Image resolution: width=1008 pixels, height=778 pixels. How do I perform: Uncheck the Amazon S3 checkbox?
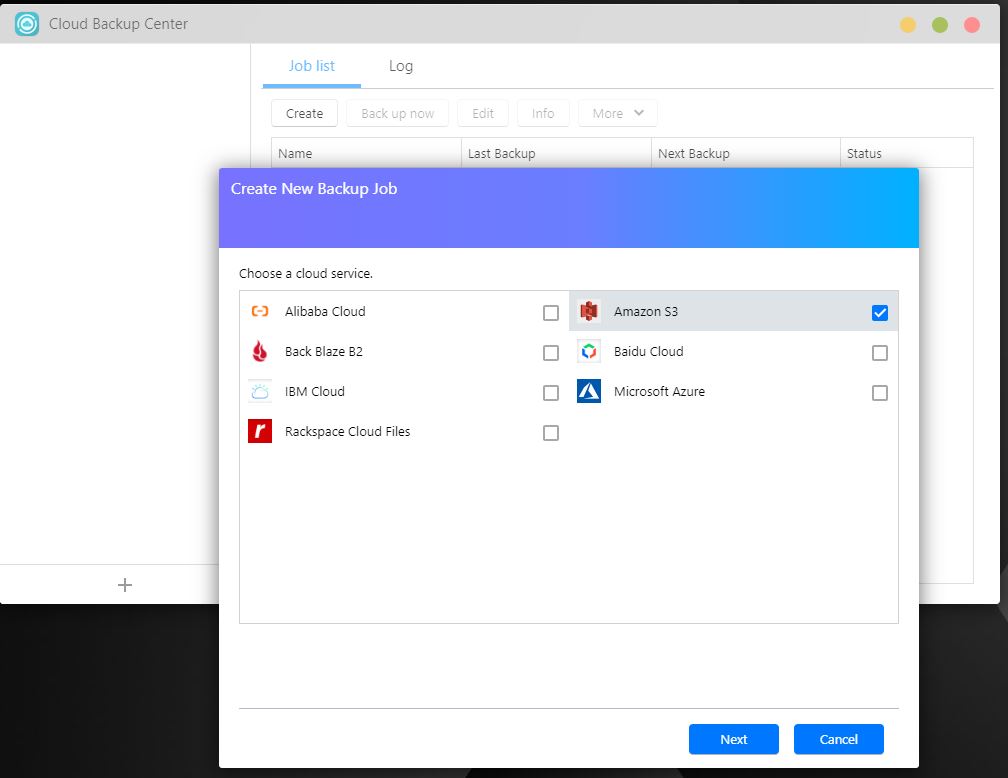click(x=879, y=312)
